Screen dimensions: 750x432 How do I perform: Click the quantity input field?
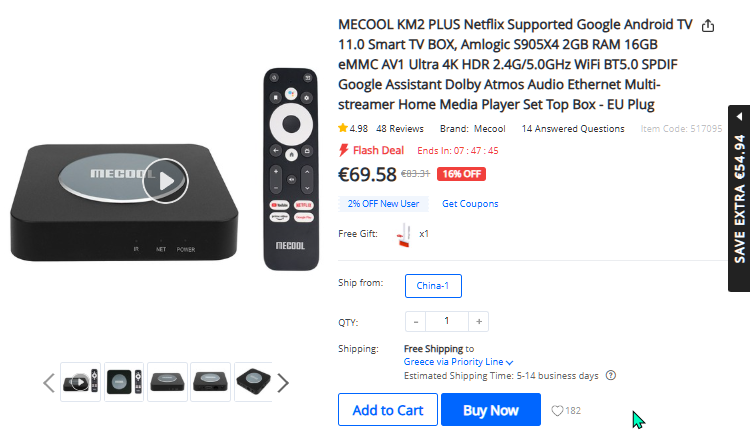(447, 321)
